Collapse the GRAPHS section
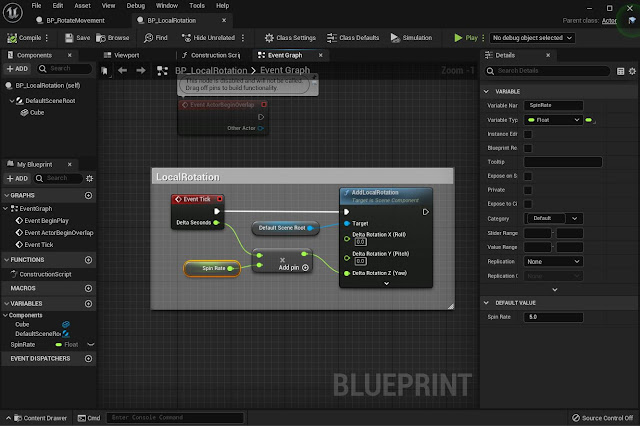This screenshot has height=426, width=640. click(6, 195)
